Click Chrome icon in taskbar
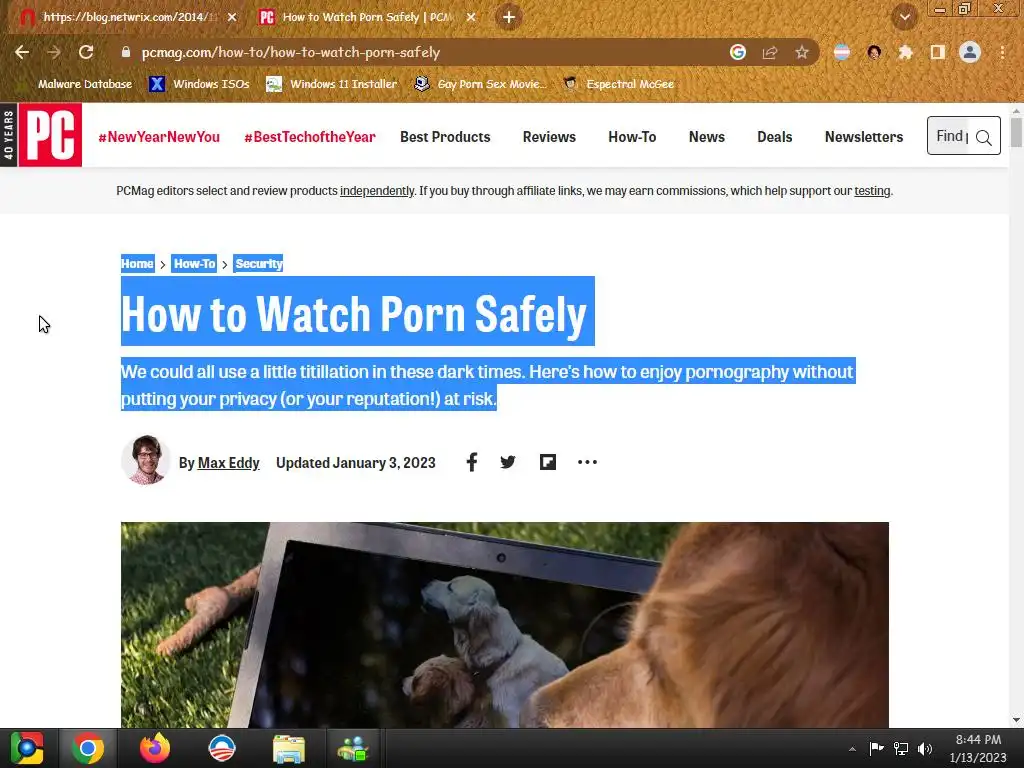Image resolution: width=1024 pixels, height=768 pixels. click(88, 748)
